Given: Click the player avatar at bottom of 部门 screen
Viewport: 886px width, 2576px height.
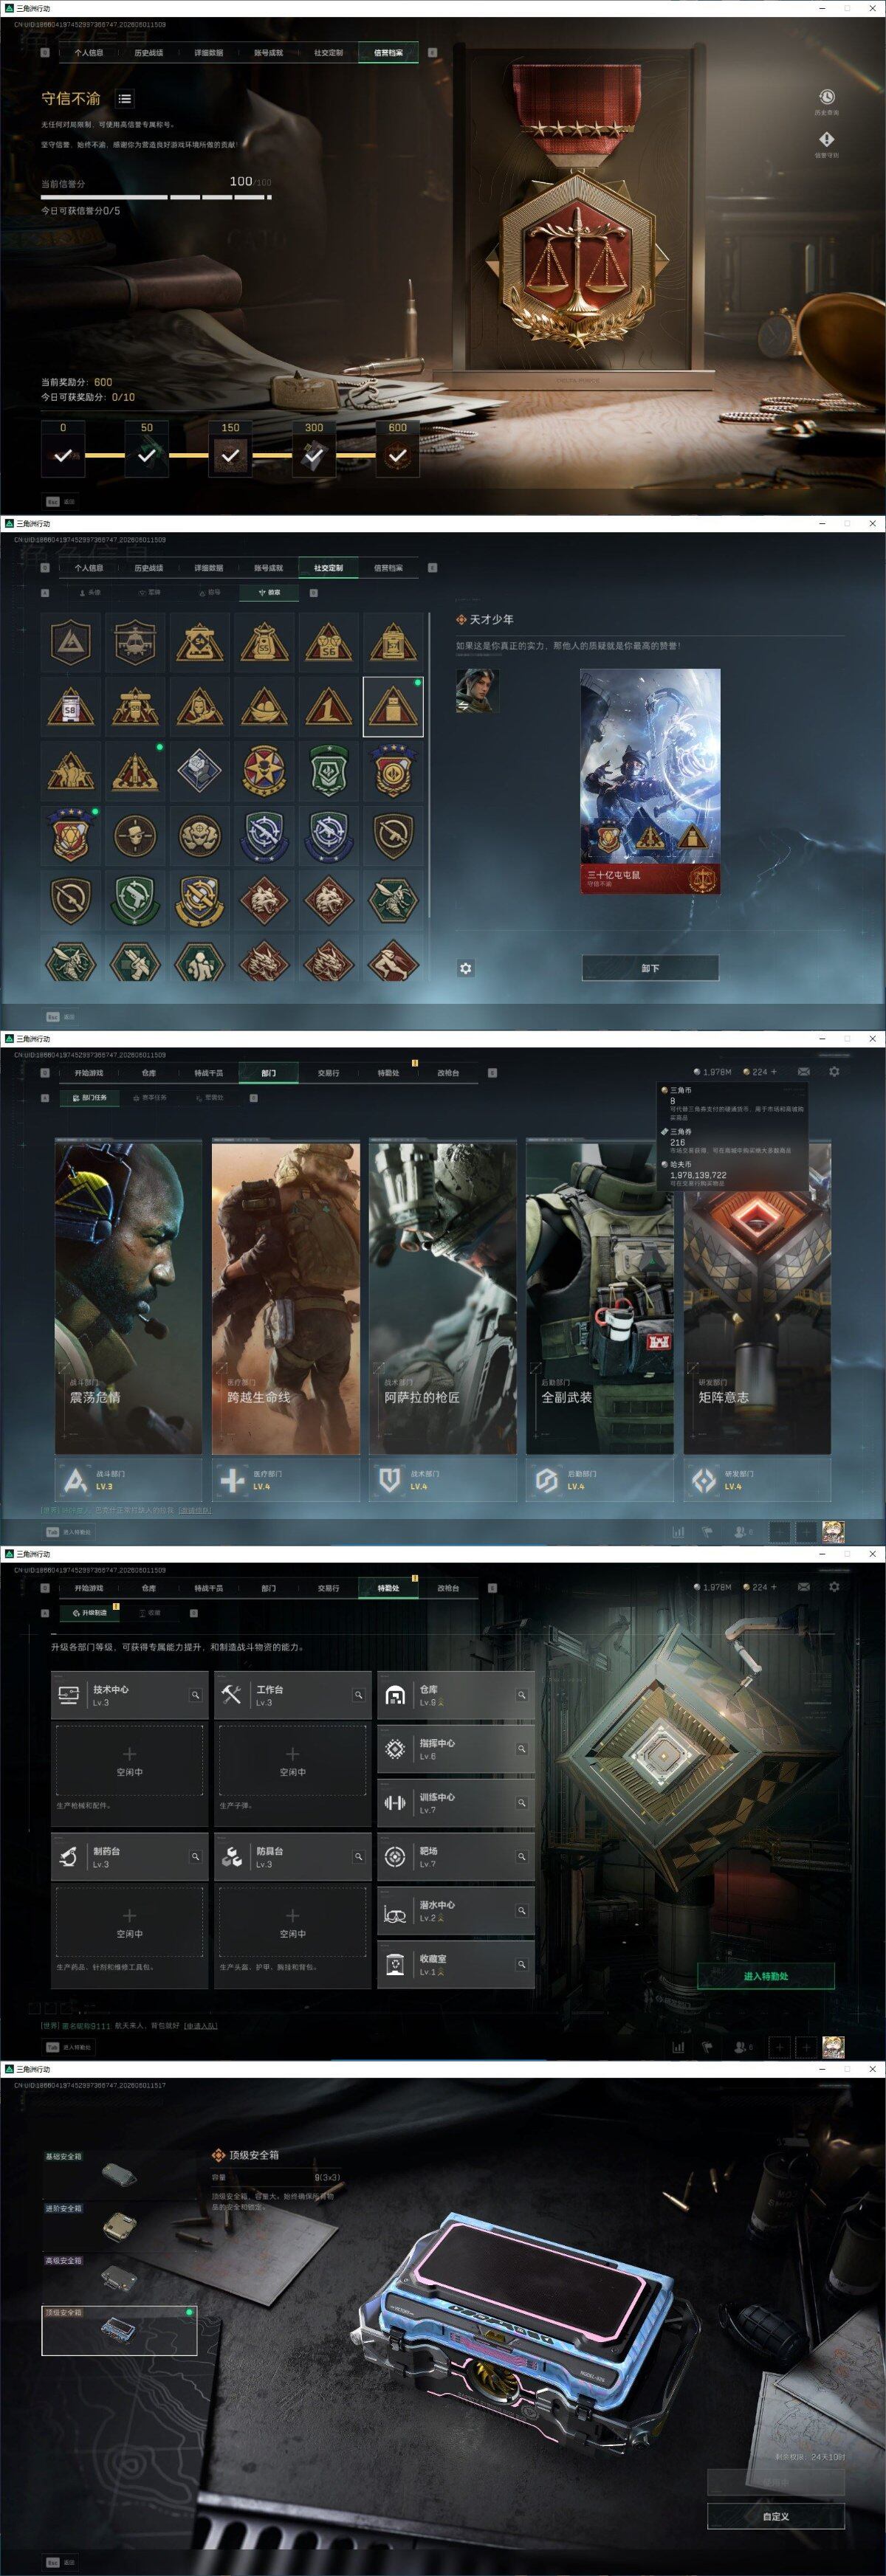Looking at the screenshot, I should (x=833, y=1531).
